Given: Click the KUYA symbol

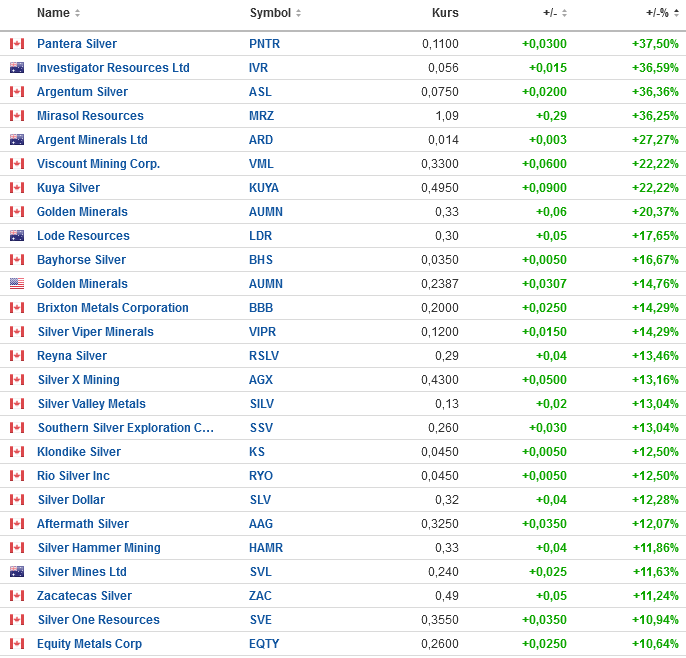Looking at the screenshot, I should pyautogui.click(x=264, y=188).
